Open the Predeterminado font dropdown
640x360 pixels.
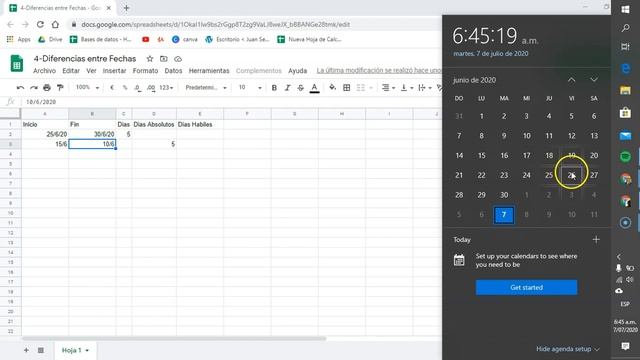pyautogui.click(x=206, y=88)
